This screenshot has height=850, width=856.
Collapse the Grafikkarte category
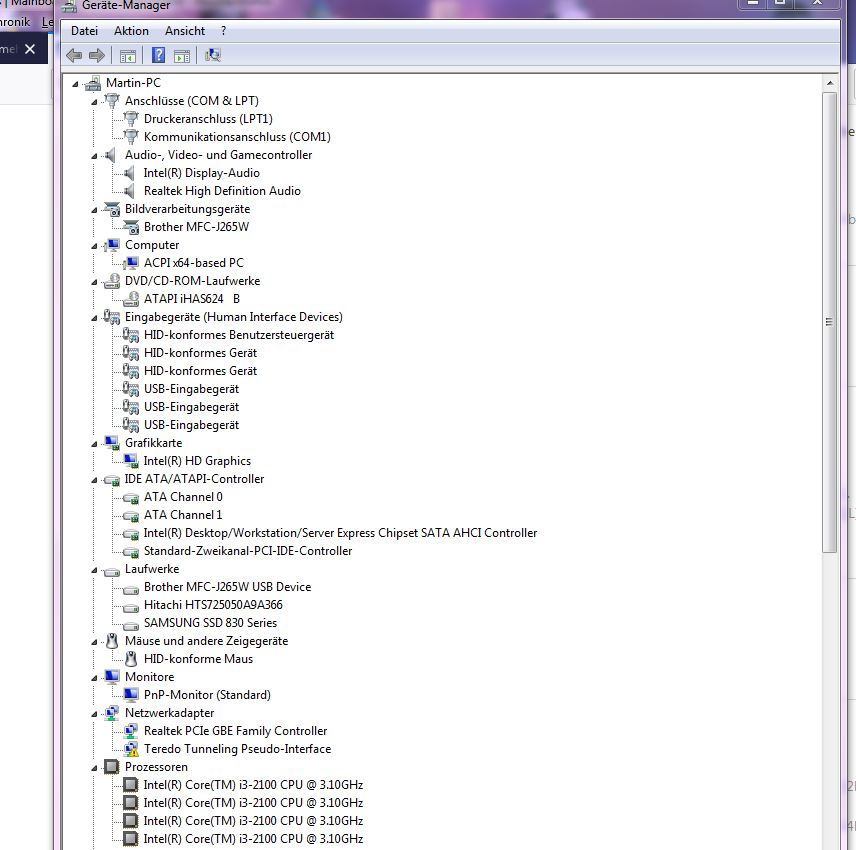94,444
